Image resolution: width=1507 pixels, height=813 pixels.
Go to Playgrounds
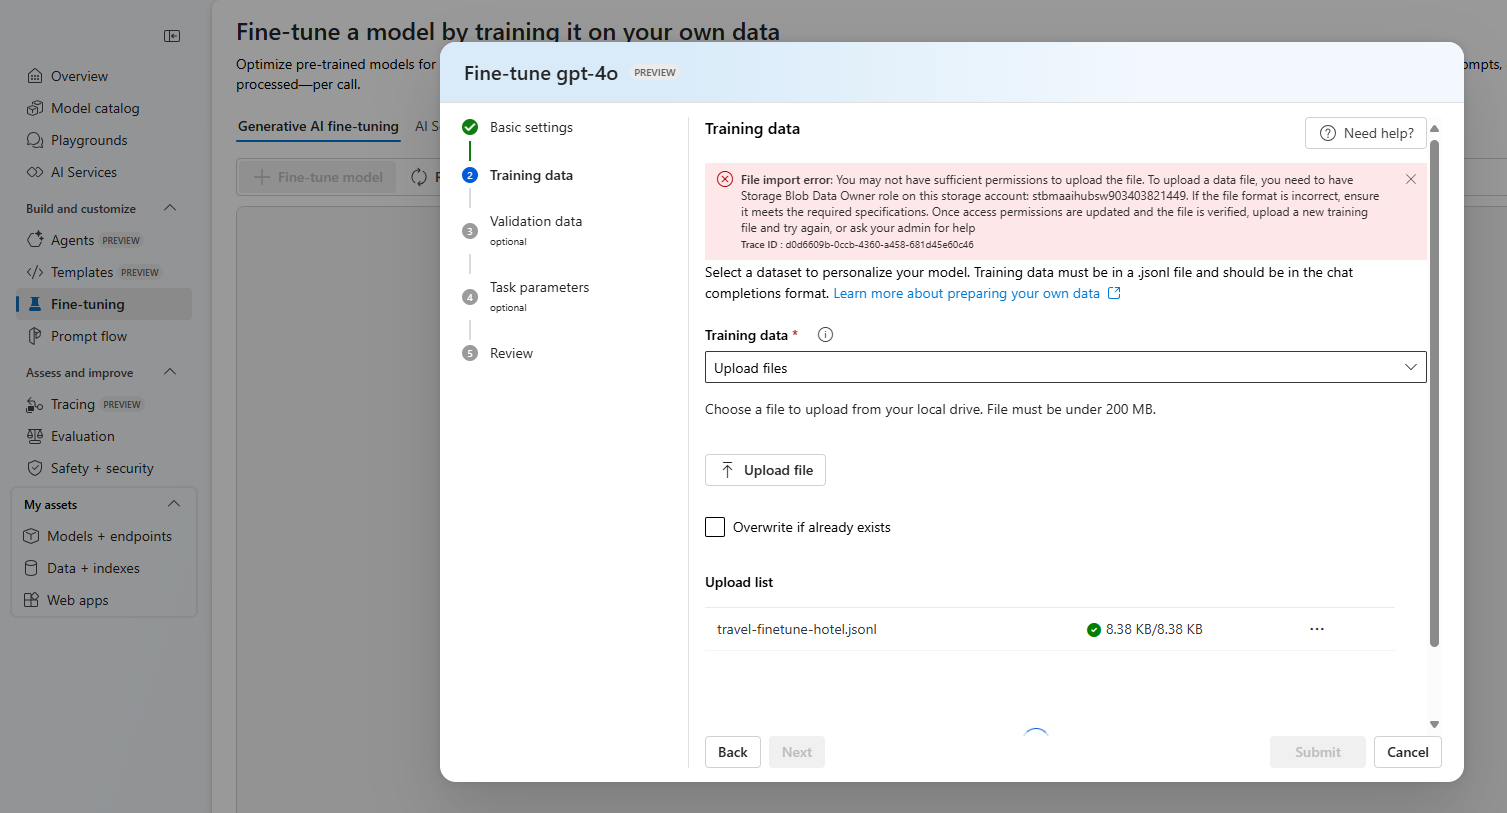coord(89,140)
